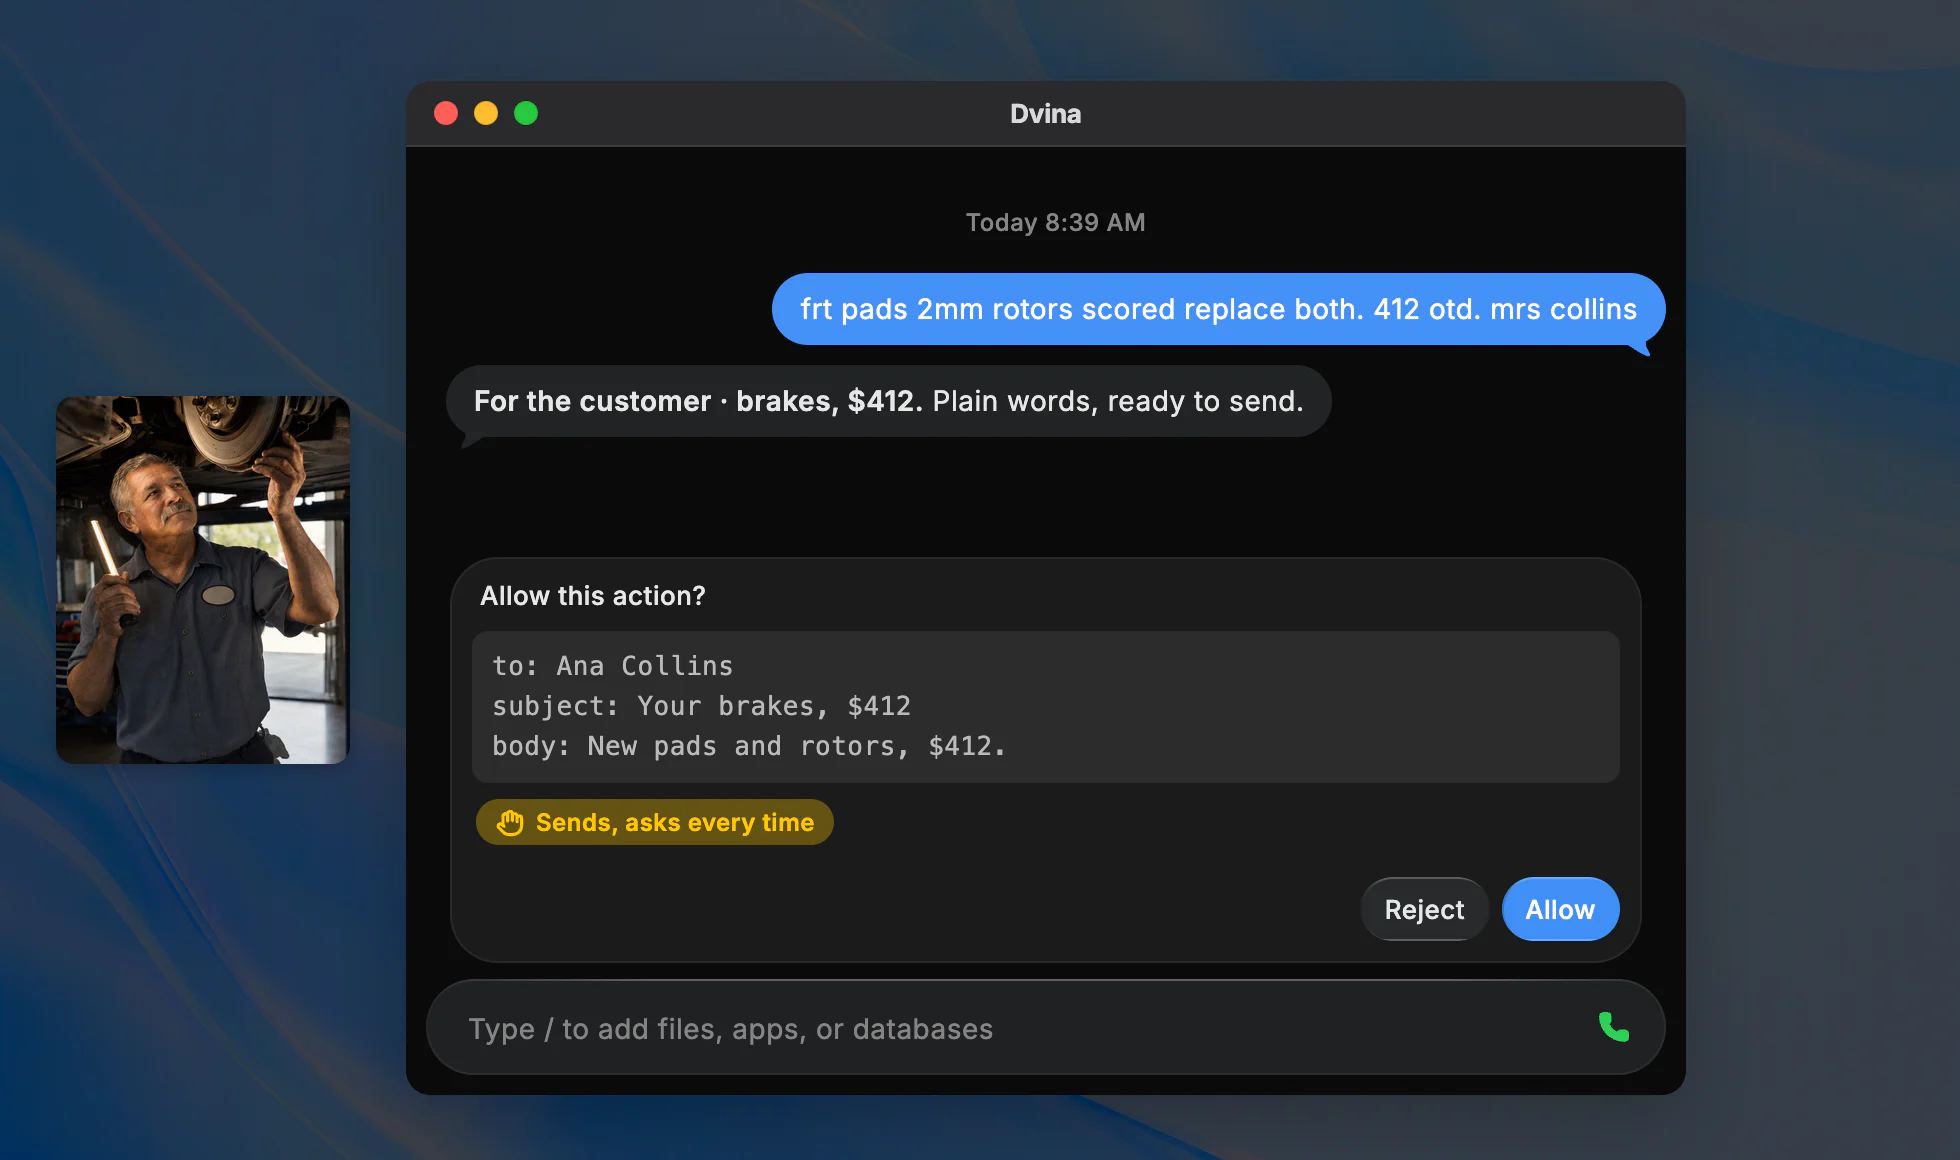Minimize the Dvina window
1960x1160 pixels.
[x=486, y=113]
